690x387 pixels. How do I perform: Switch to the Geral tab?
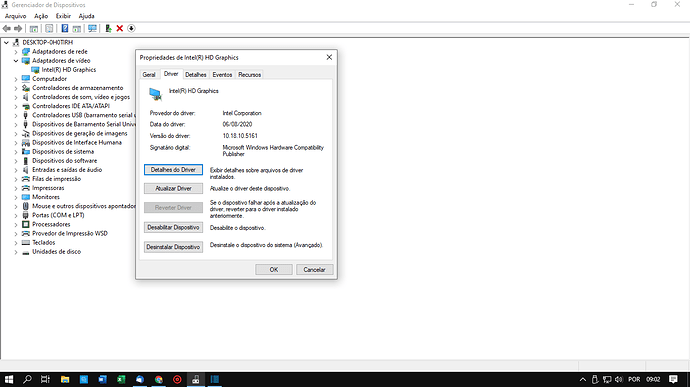[149, 75]
